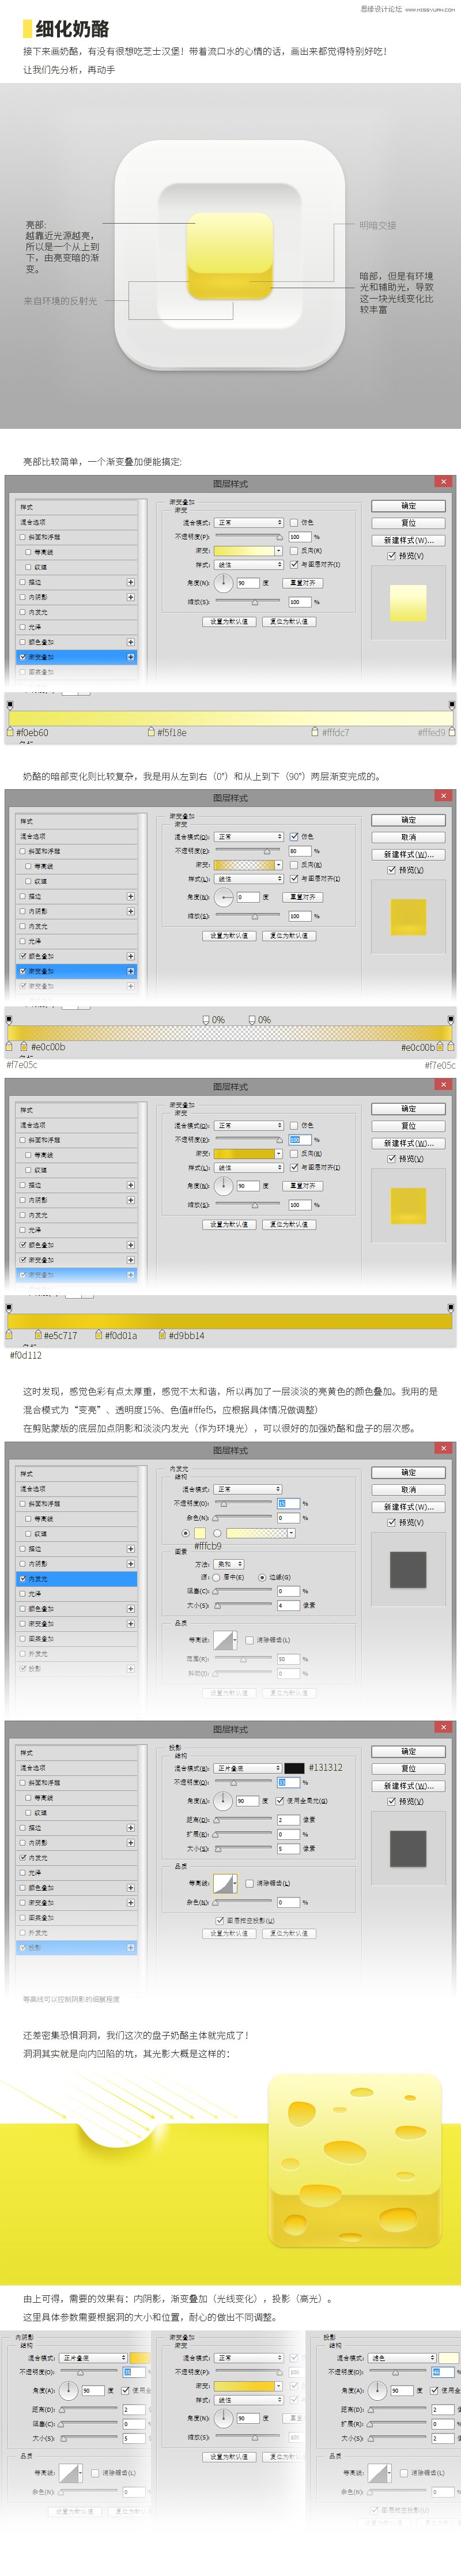
Task: Open gradient picker dropdown in pale-yellow gradient overlay dialog
Action: point(279,550)
